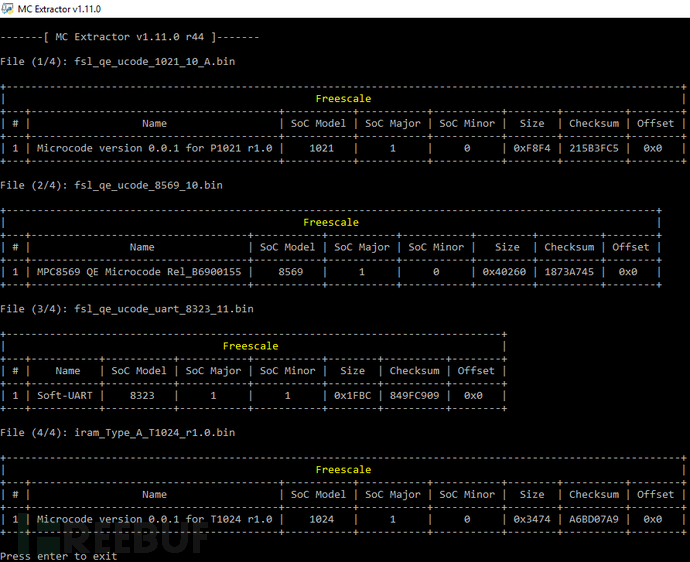690x562 pixels.
Task: Select checksum value 215B3FC5
Action: point(594,148)
